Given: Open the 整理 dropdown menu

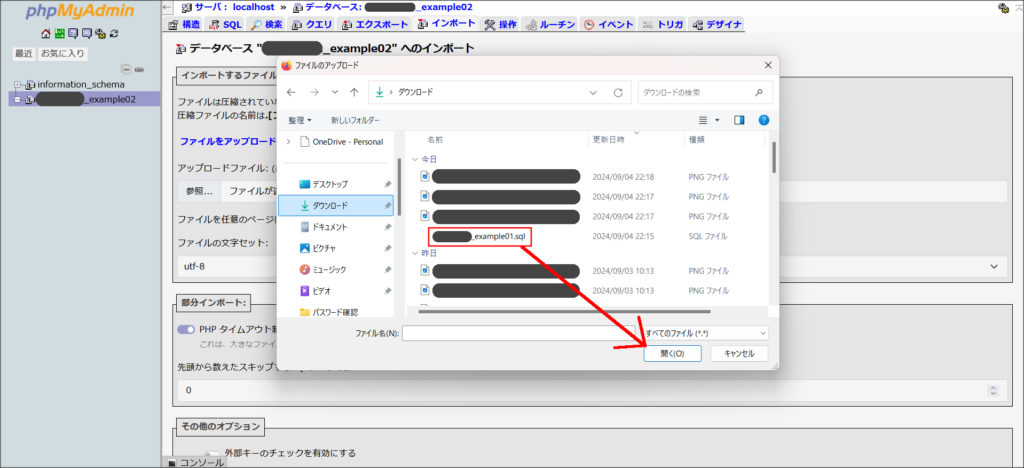Looking at the screenshot, I should 300,120.
